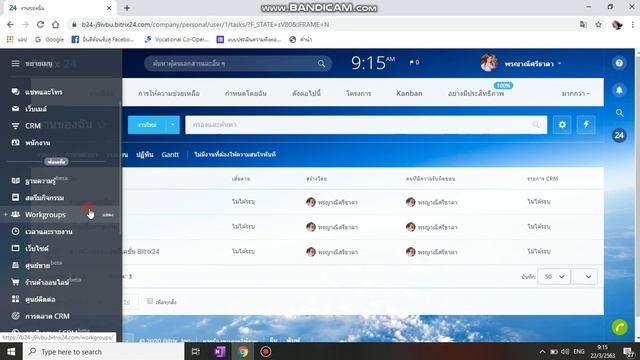Click the deadline column header
This screenshot has width=640, height=360.
tap(240, 179)
